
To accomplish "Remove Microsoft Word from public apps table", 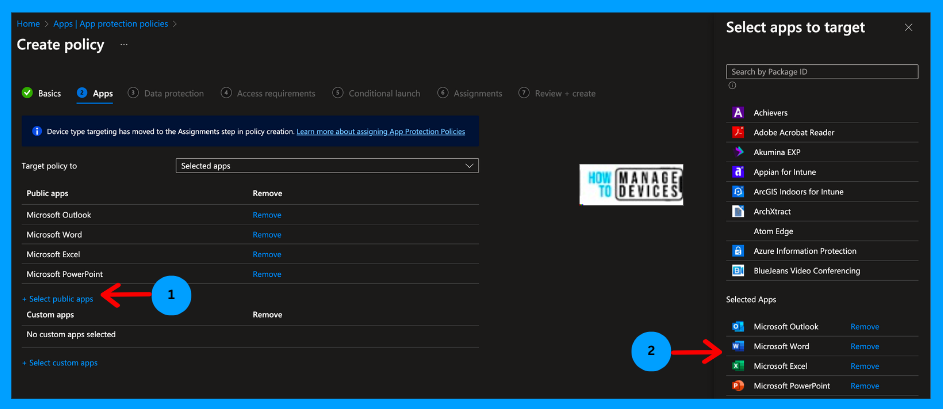I will click(267, 235).
